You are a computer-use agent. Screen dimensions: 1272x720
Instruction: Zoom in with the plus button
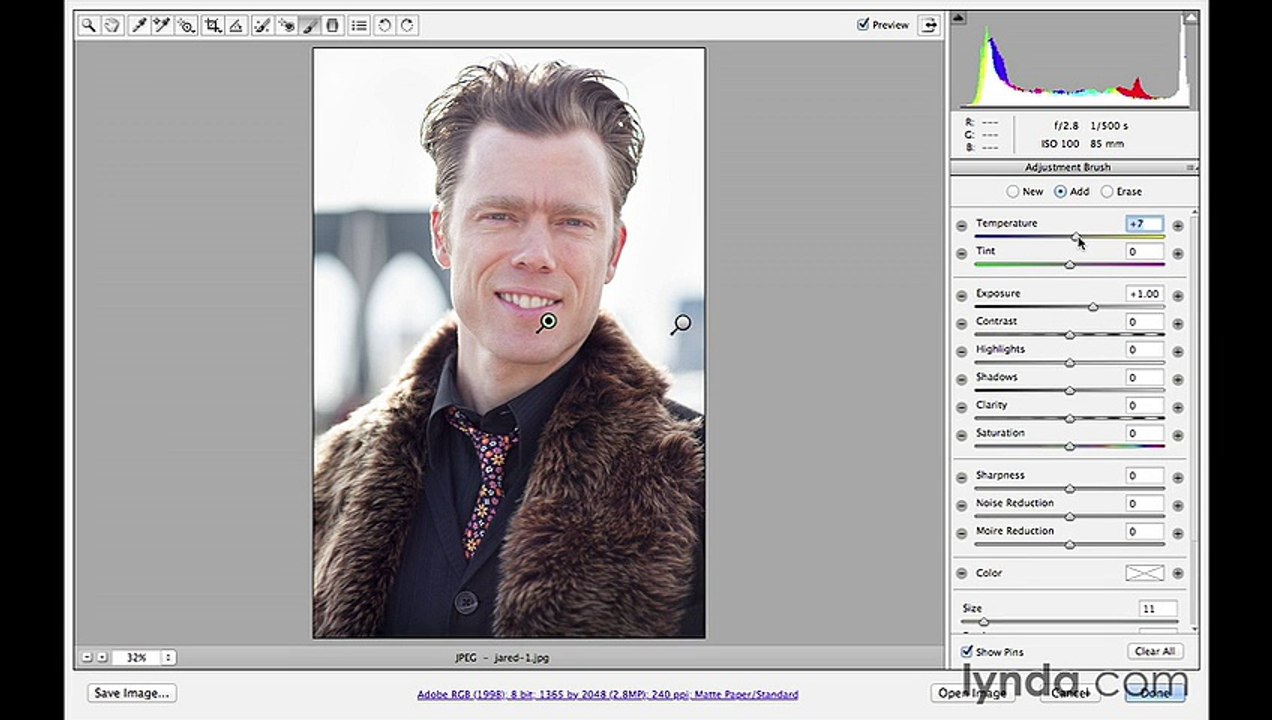point(102,657)
